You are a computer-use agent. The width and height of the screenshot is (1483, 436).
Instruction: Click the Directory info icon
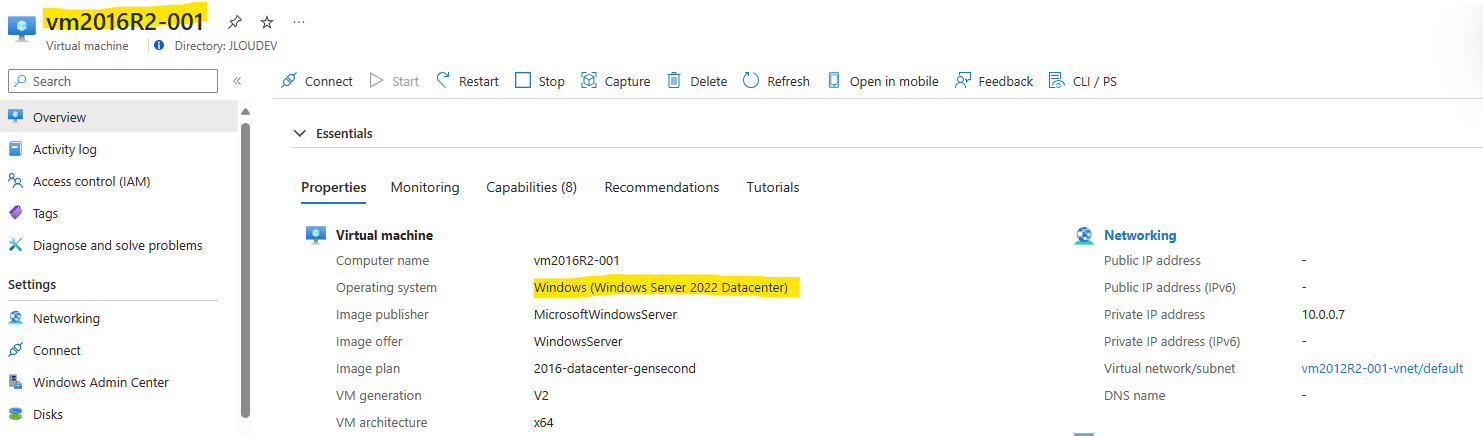click(x=159, y=45)
